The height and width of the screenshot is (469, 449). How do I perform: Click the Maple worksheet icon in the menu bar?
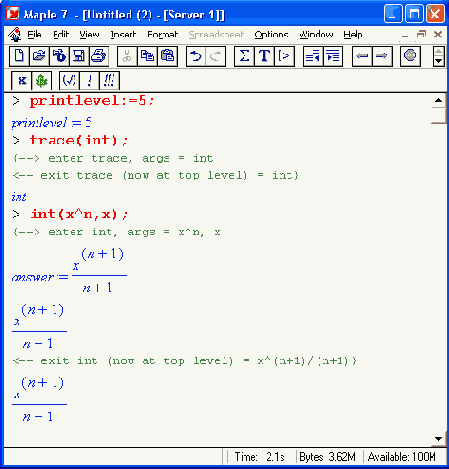[x=14, y=35]
